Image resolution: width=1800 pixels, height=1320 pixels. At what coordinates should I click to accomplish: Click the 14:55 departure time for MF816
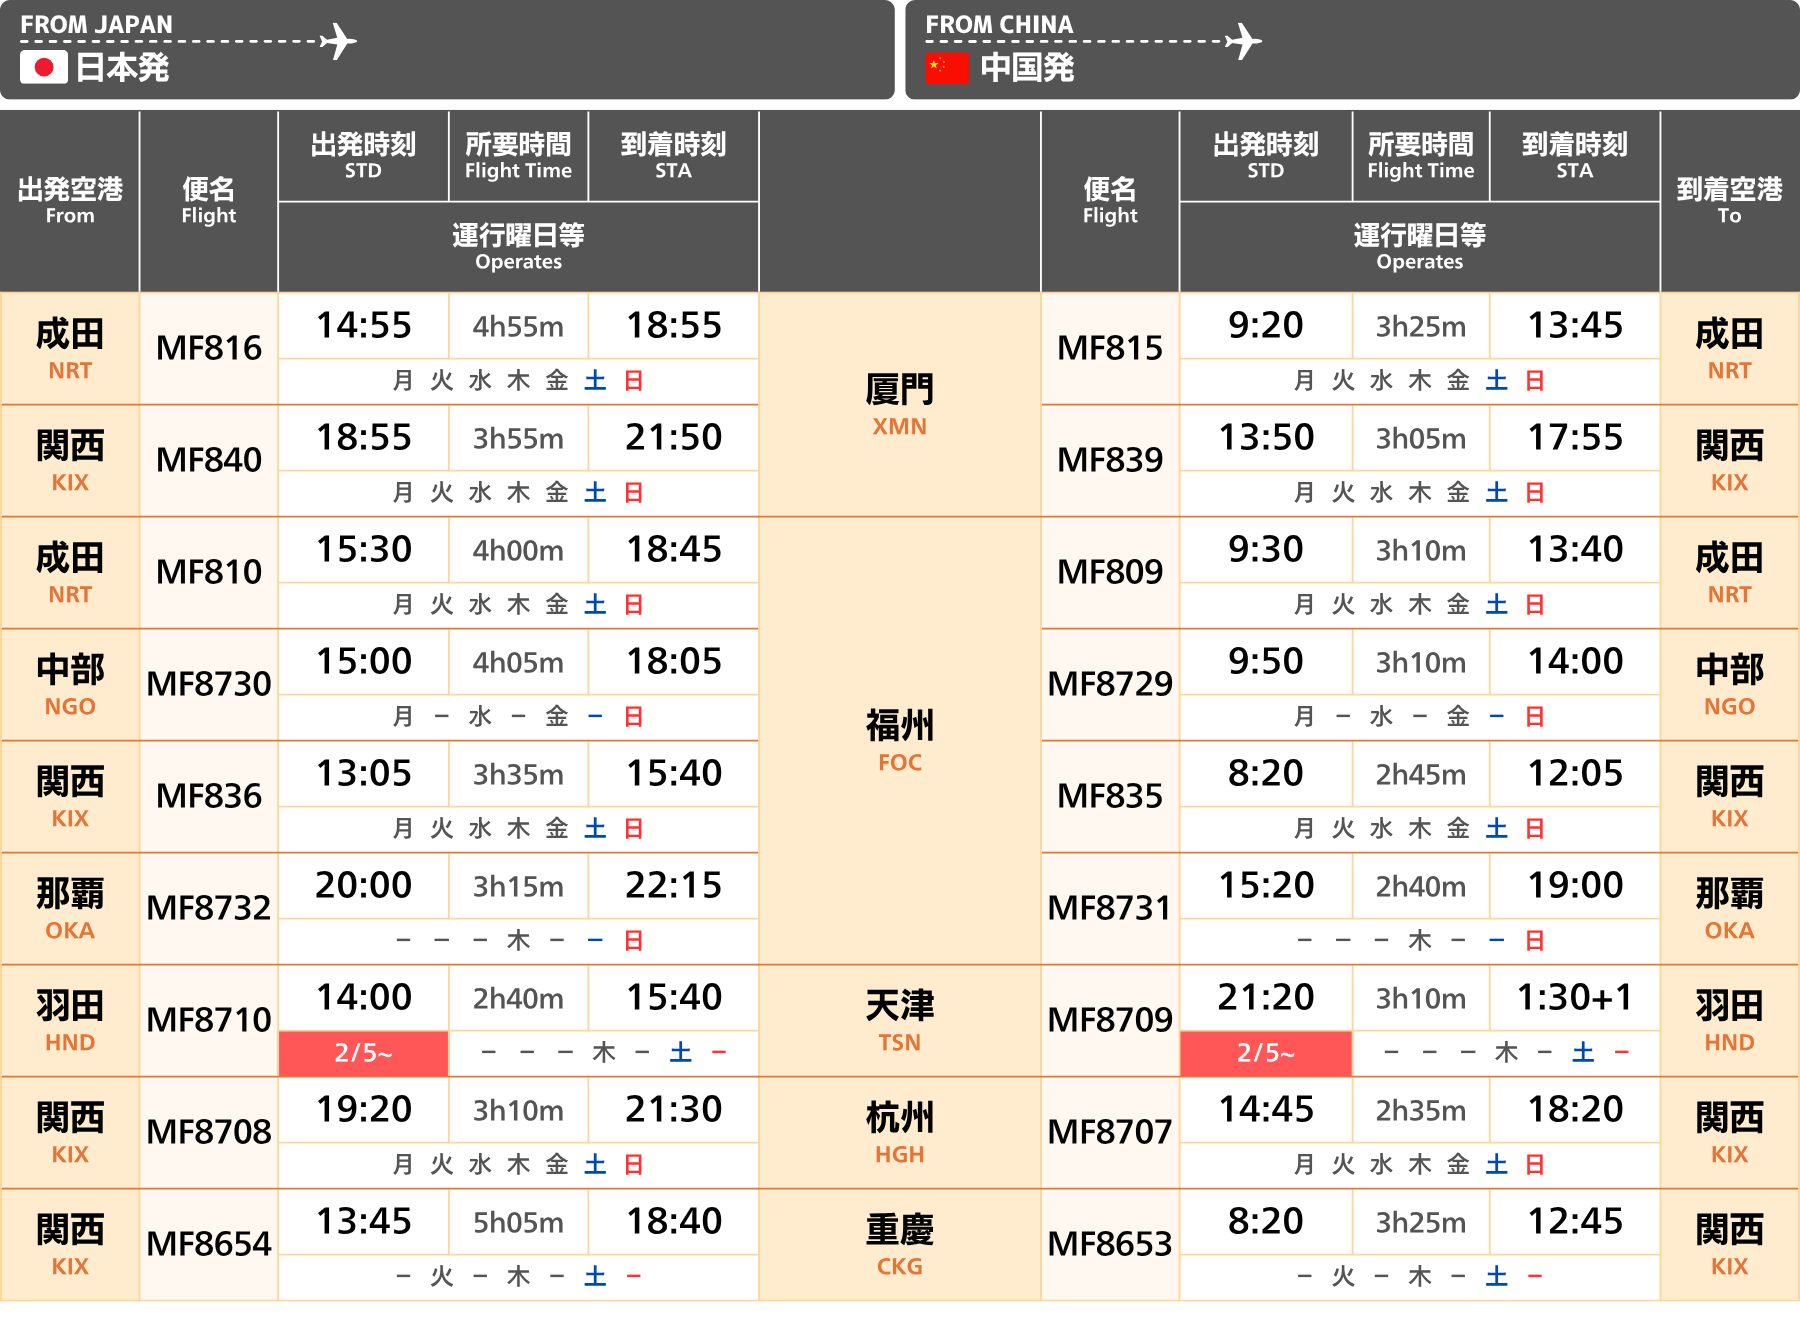click(363, 326)
